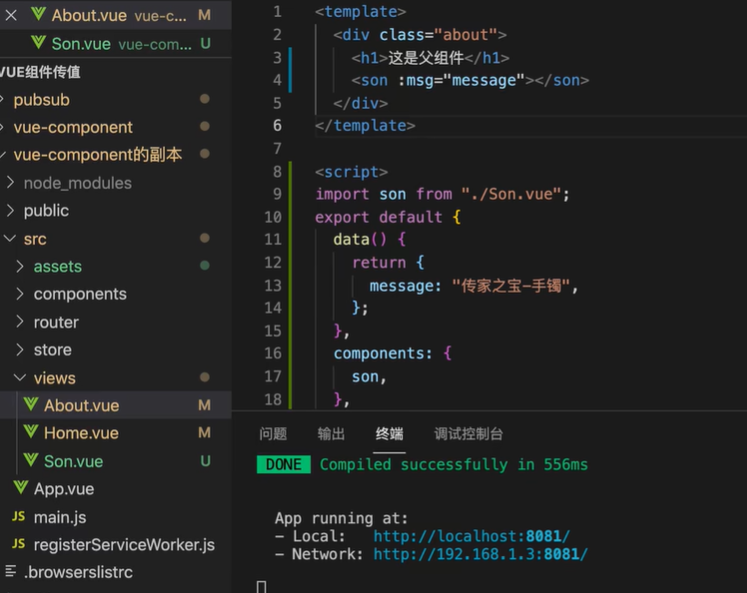Collapse the views folder
The image size is (747, 593).
click(20, 378)
